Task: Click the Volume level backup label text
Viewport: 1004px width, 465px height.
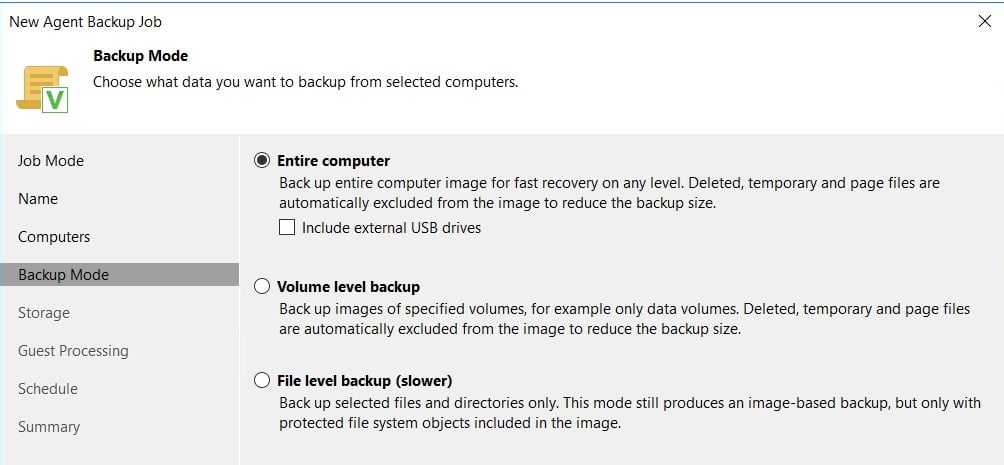Action: pos(348,286)
